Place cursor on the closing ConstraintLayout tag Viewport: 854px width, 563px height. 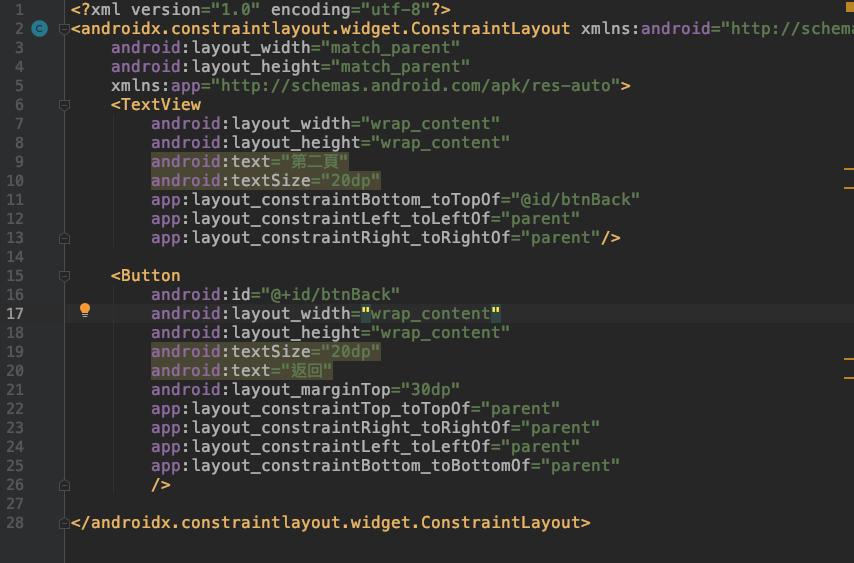coord(330,523)
